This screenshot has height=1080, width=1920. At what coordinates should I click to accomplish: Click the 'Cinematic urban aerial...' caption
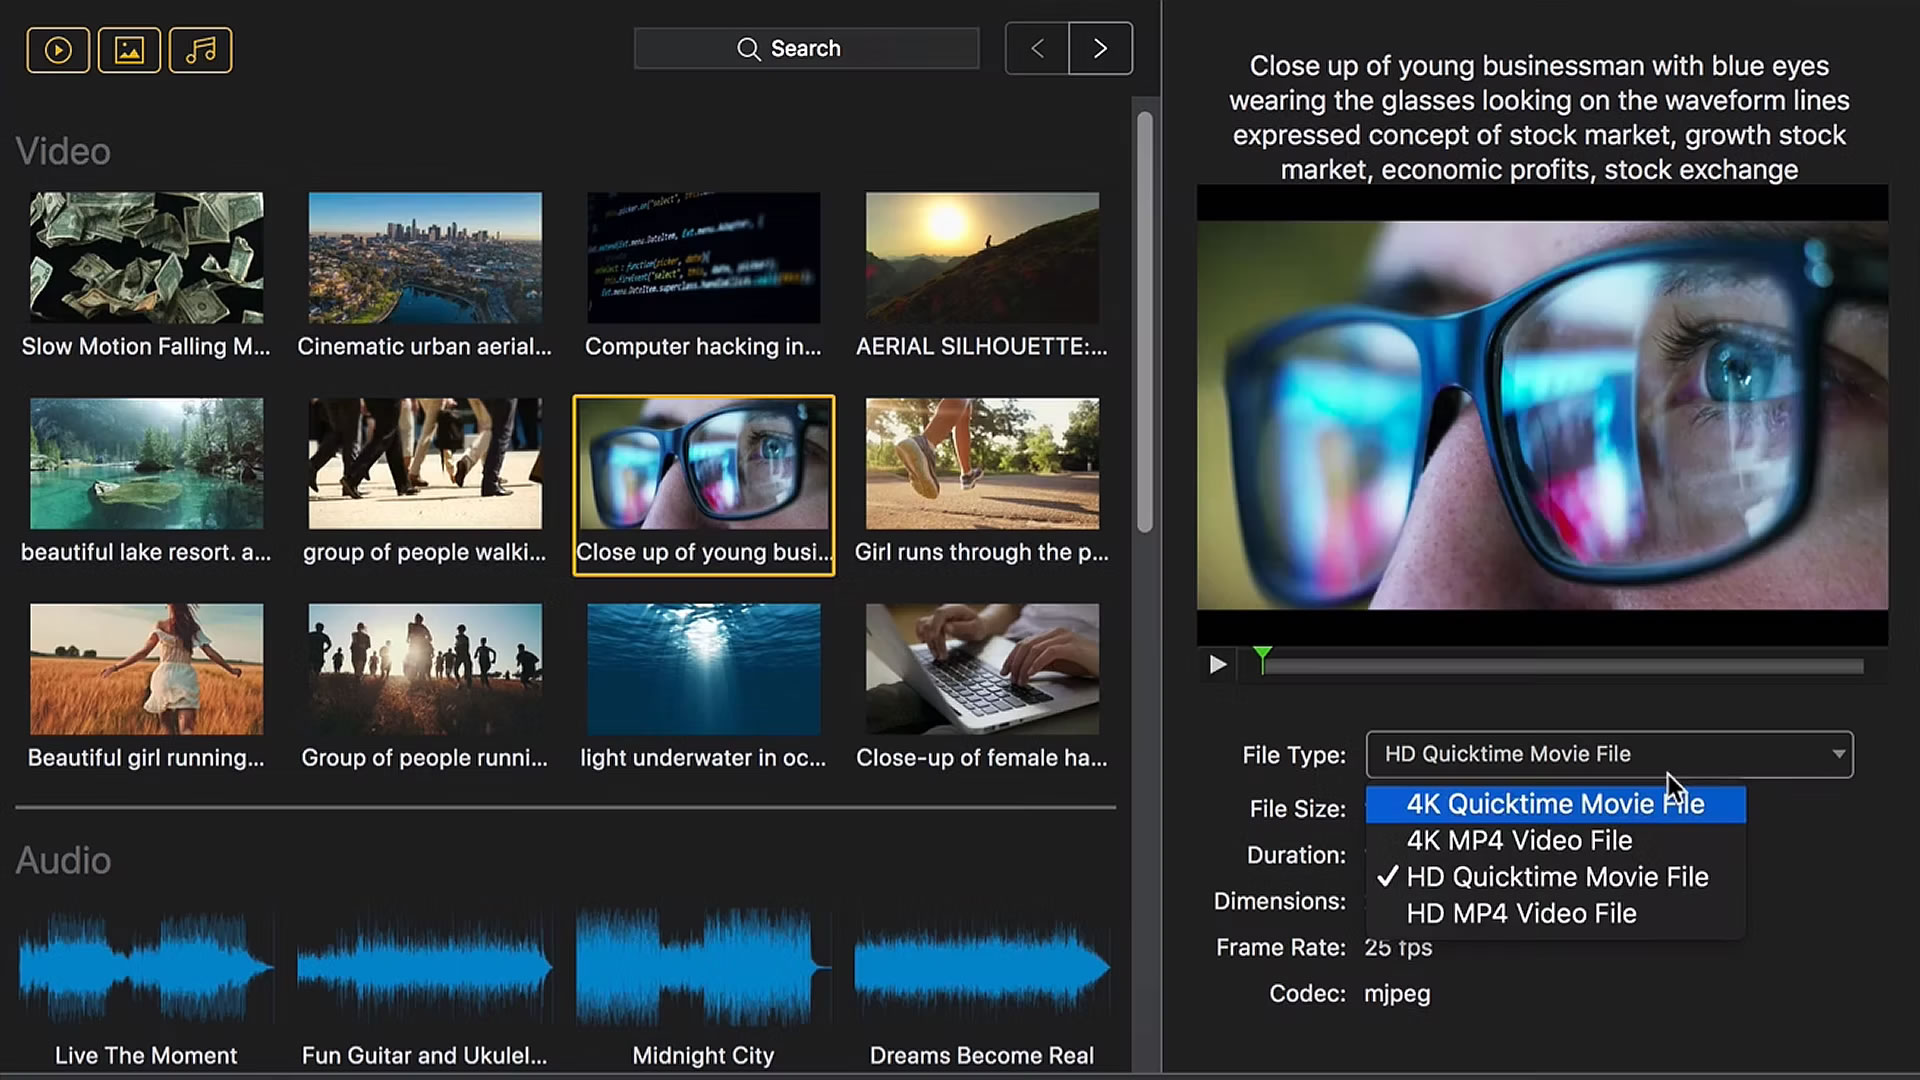[x=425, y=347]
